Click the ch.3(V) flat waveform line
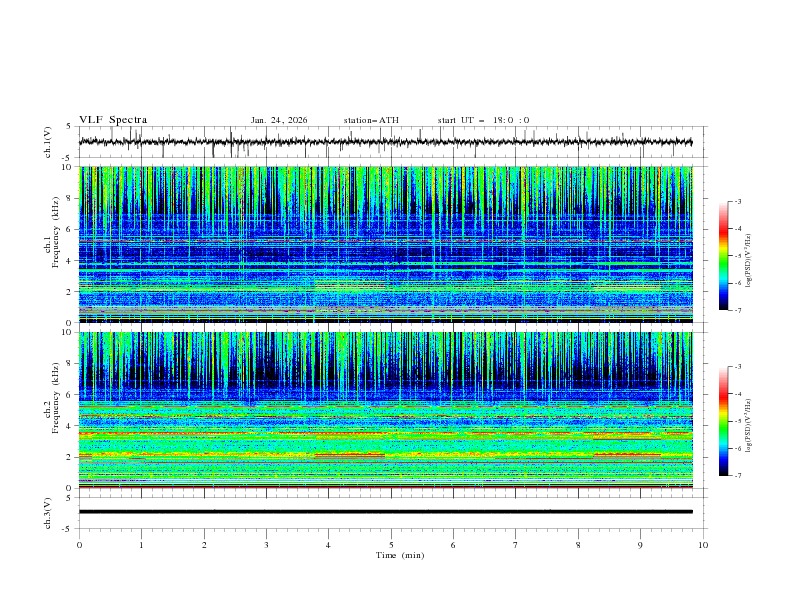This screenshot has height=612, width=792. [x=390, y=512]
